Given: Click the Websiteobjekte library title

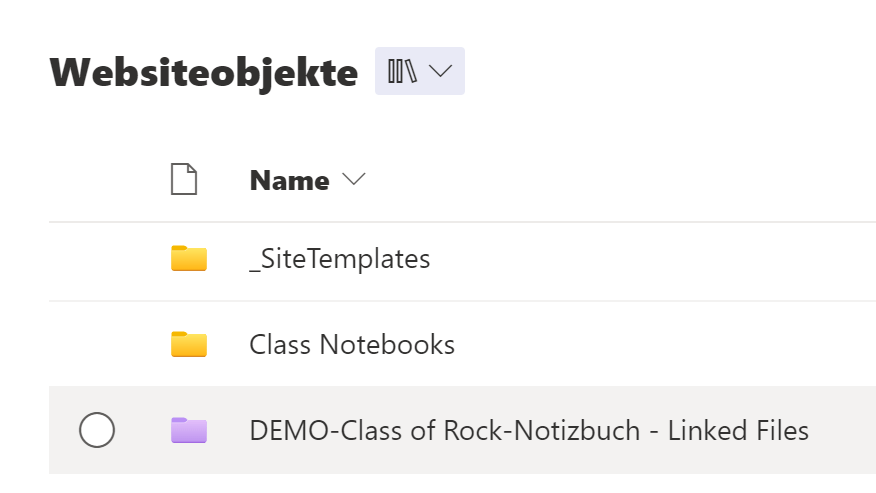Looking at the screenshot, I should (x=204, y=73).
